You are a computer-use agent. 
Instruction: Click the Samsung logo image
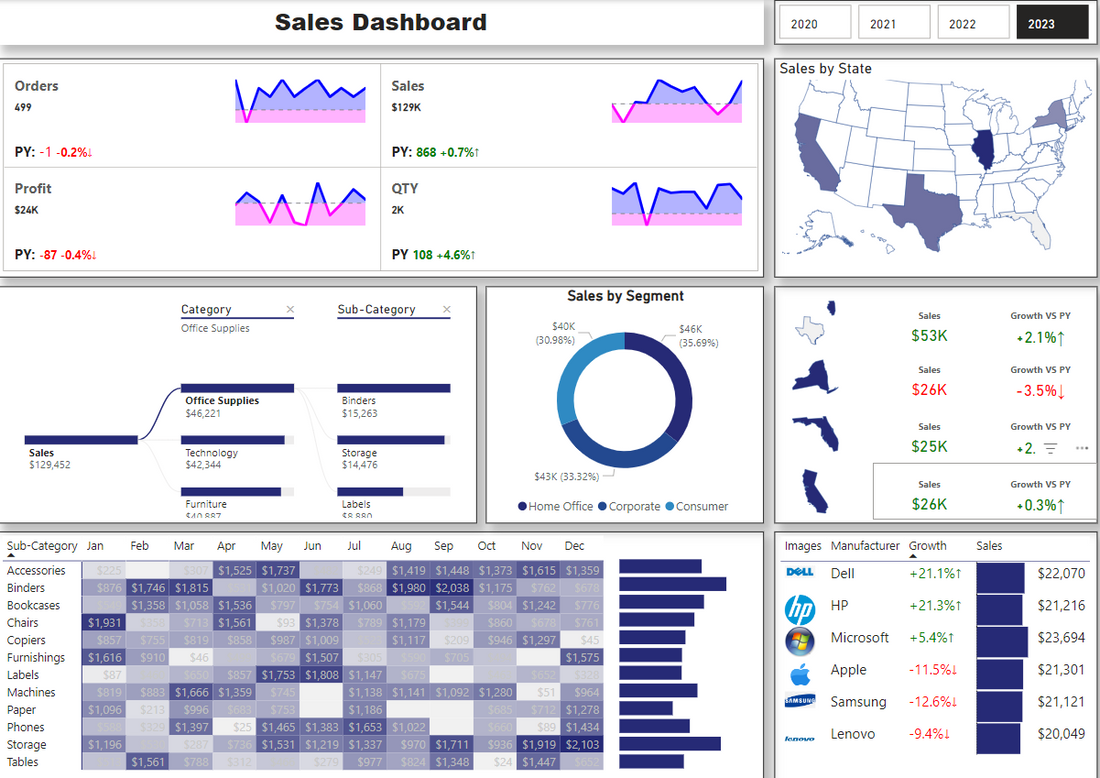[800, 699]
